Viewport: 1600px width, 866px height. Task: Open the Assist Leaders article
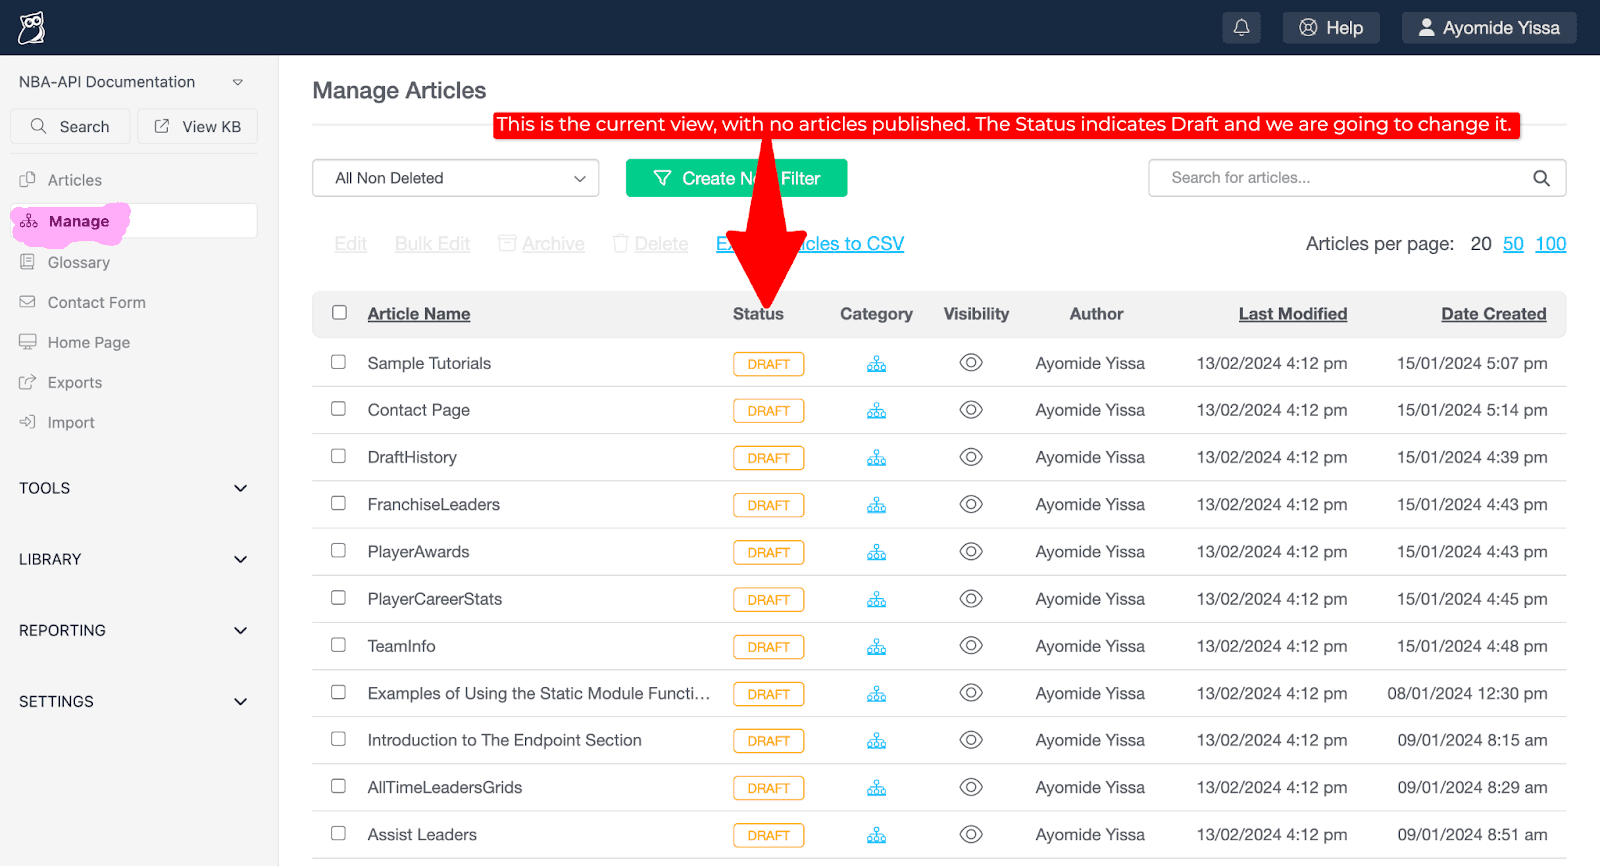pyautogui.click(x=422, y=834)
